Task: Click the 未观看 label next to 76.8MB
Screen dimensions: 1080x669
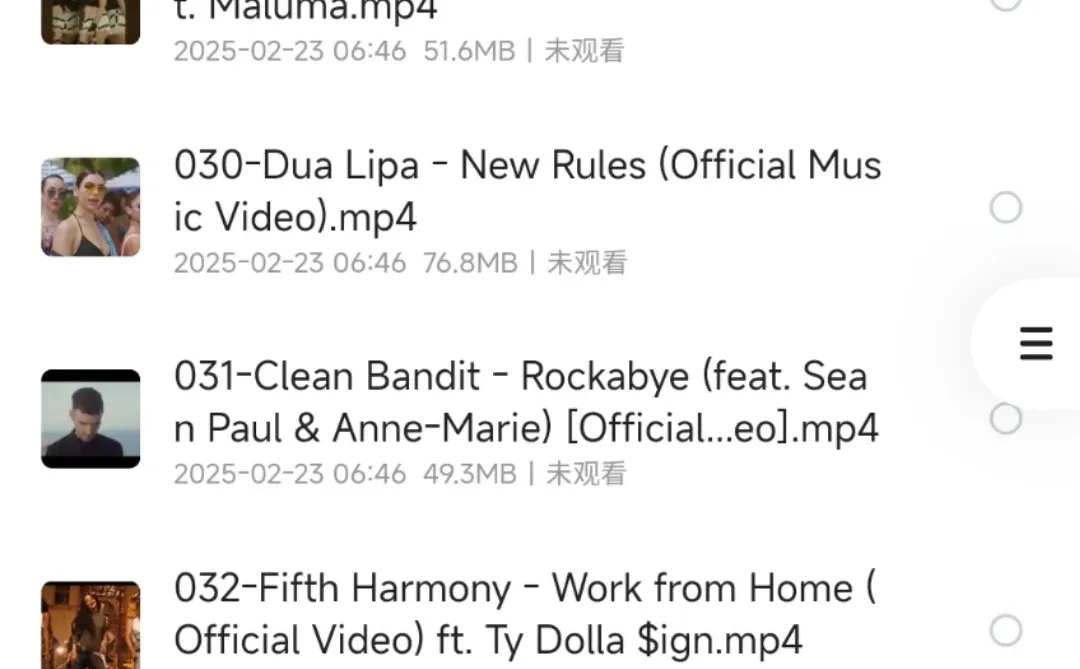Action: [x=587, y=263]
